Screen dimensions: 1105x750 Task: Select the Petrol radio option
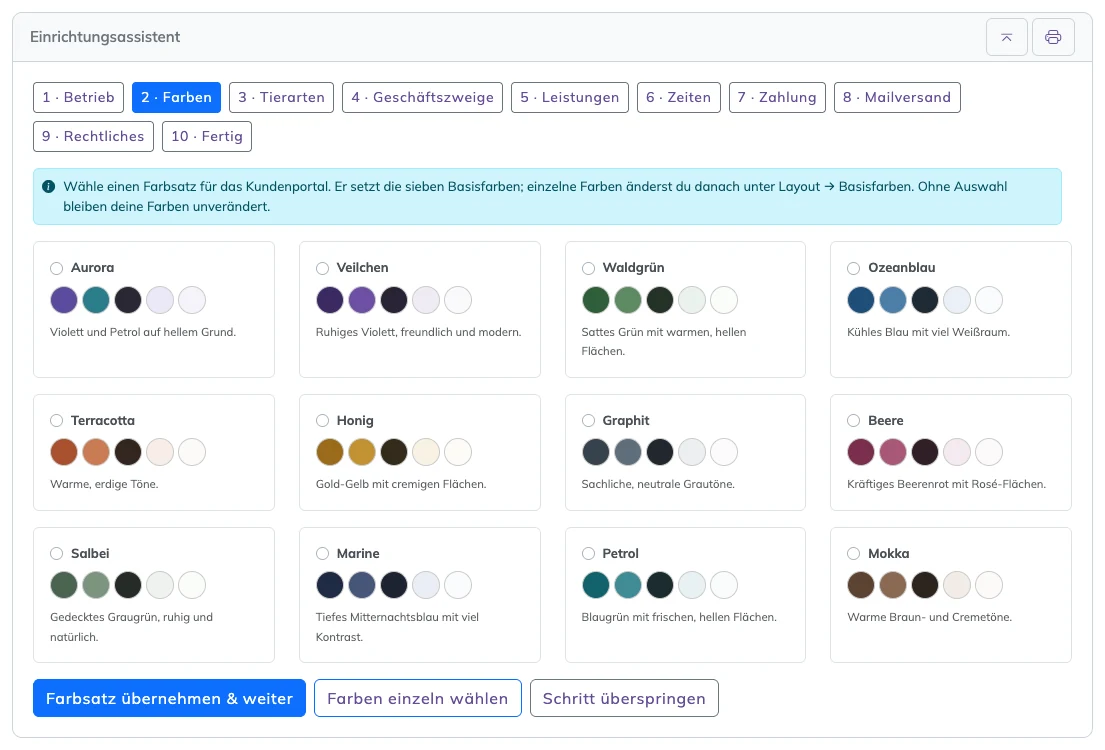pos(588,553)
